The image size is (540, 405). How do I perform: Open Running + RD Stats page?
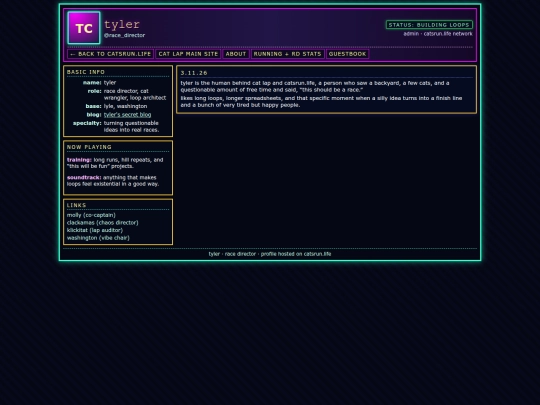(x=288, y=54)
